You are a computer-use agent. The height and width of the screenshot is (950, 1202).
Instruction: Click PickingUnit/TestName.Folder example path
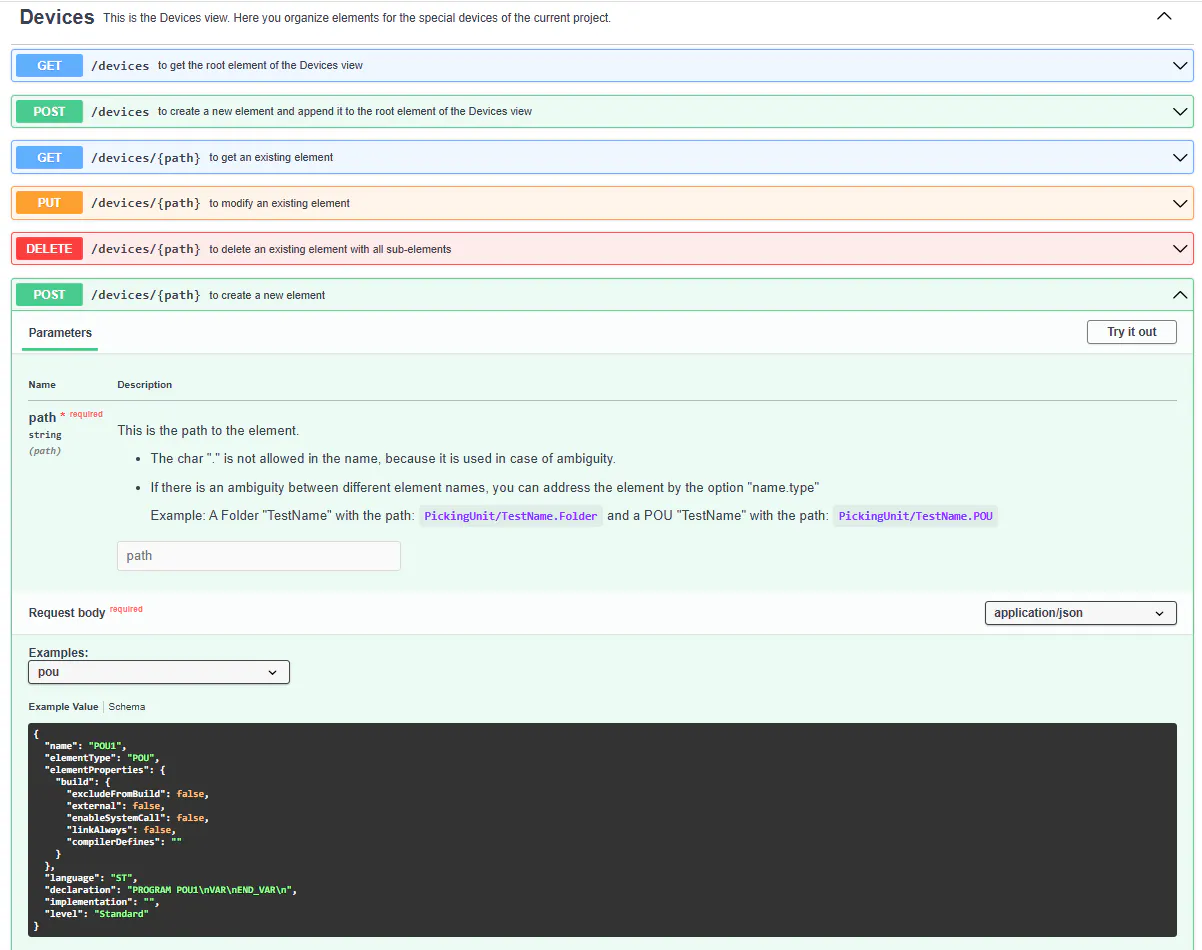pos(511,517)
